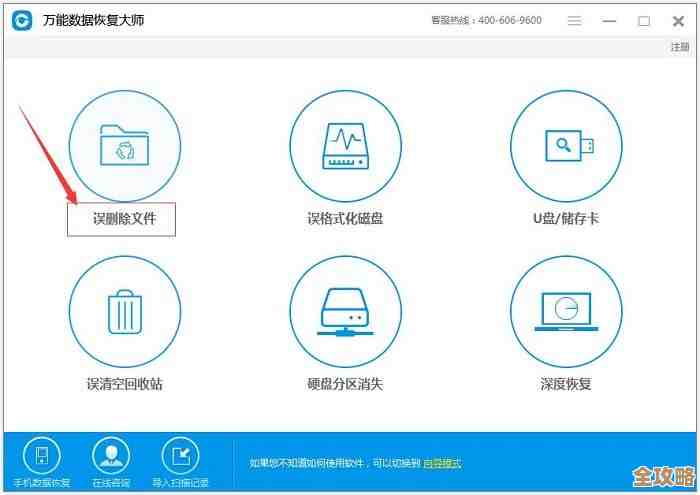Viewport: 700px width, 495px height.
Task: Click the 深度恢复 label
Action: (x=566, y=384)
